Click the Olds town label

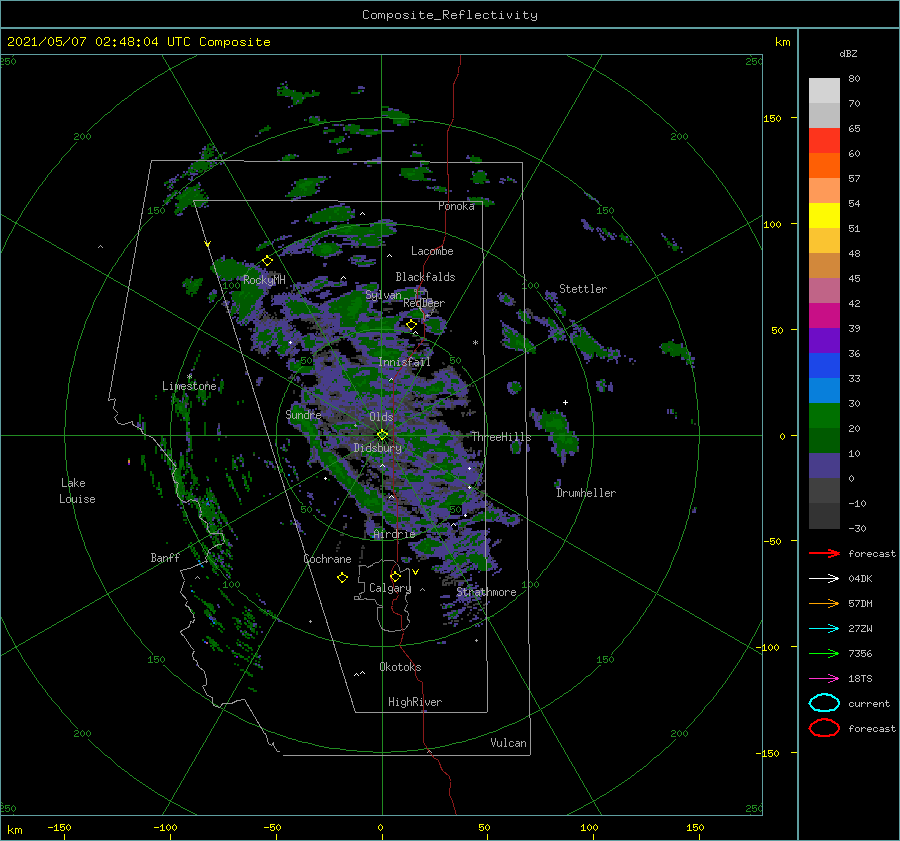point(381,417)
